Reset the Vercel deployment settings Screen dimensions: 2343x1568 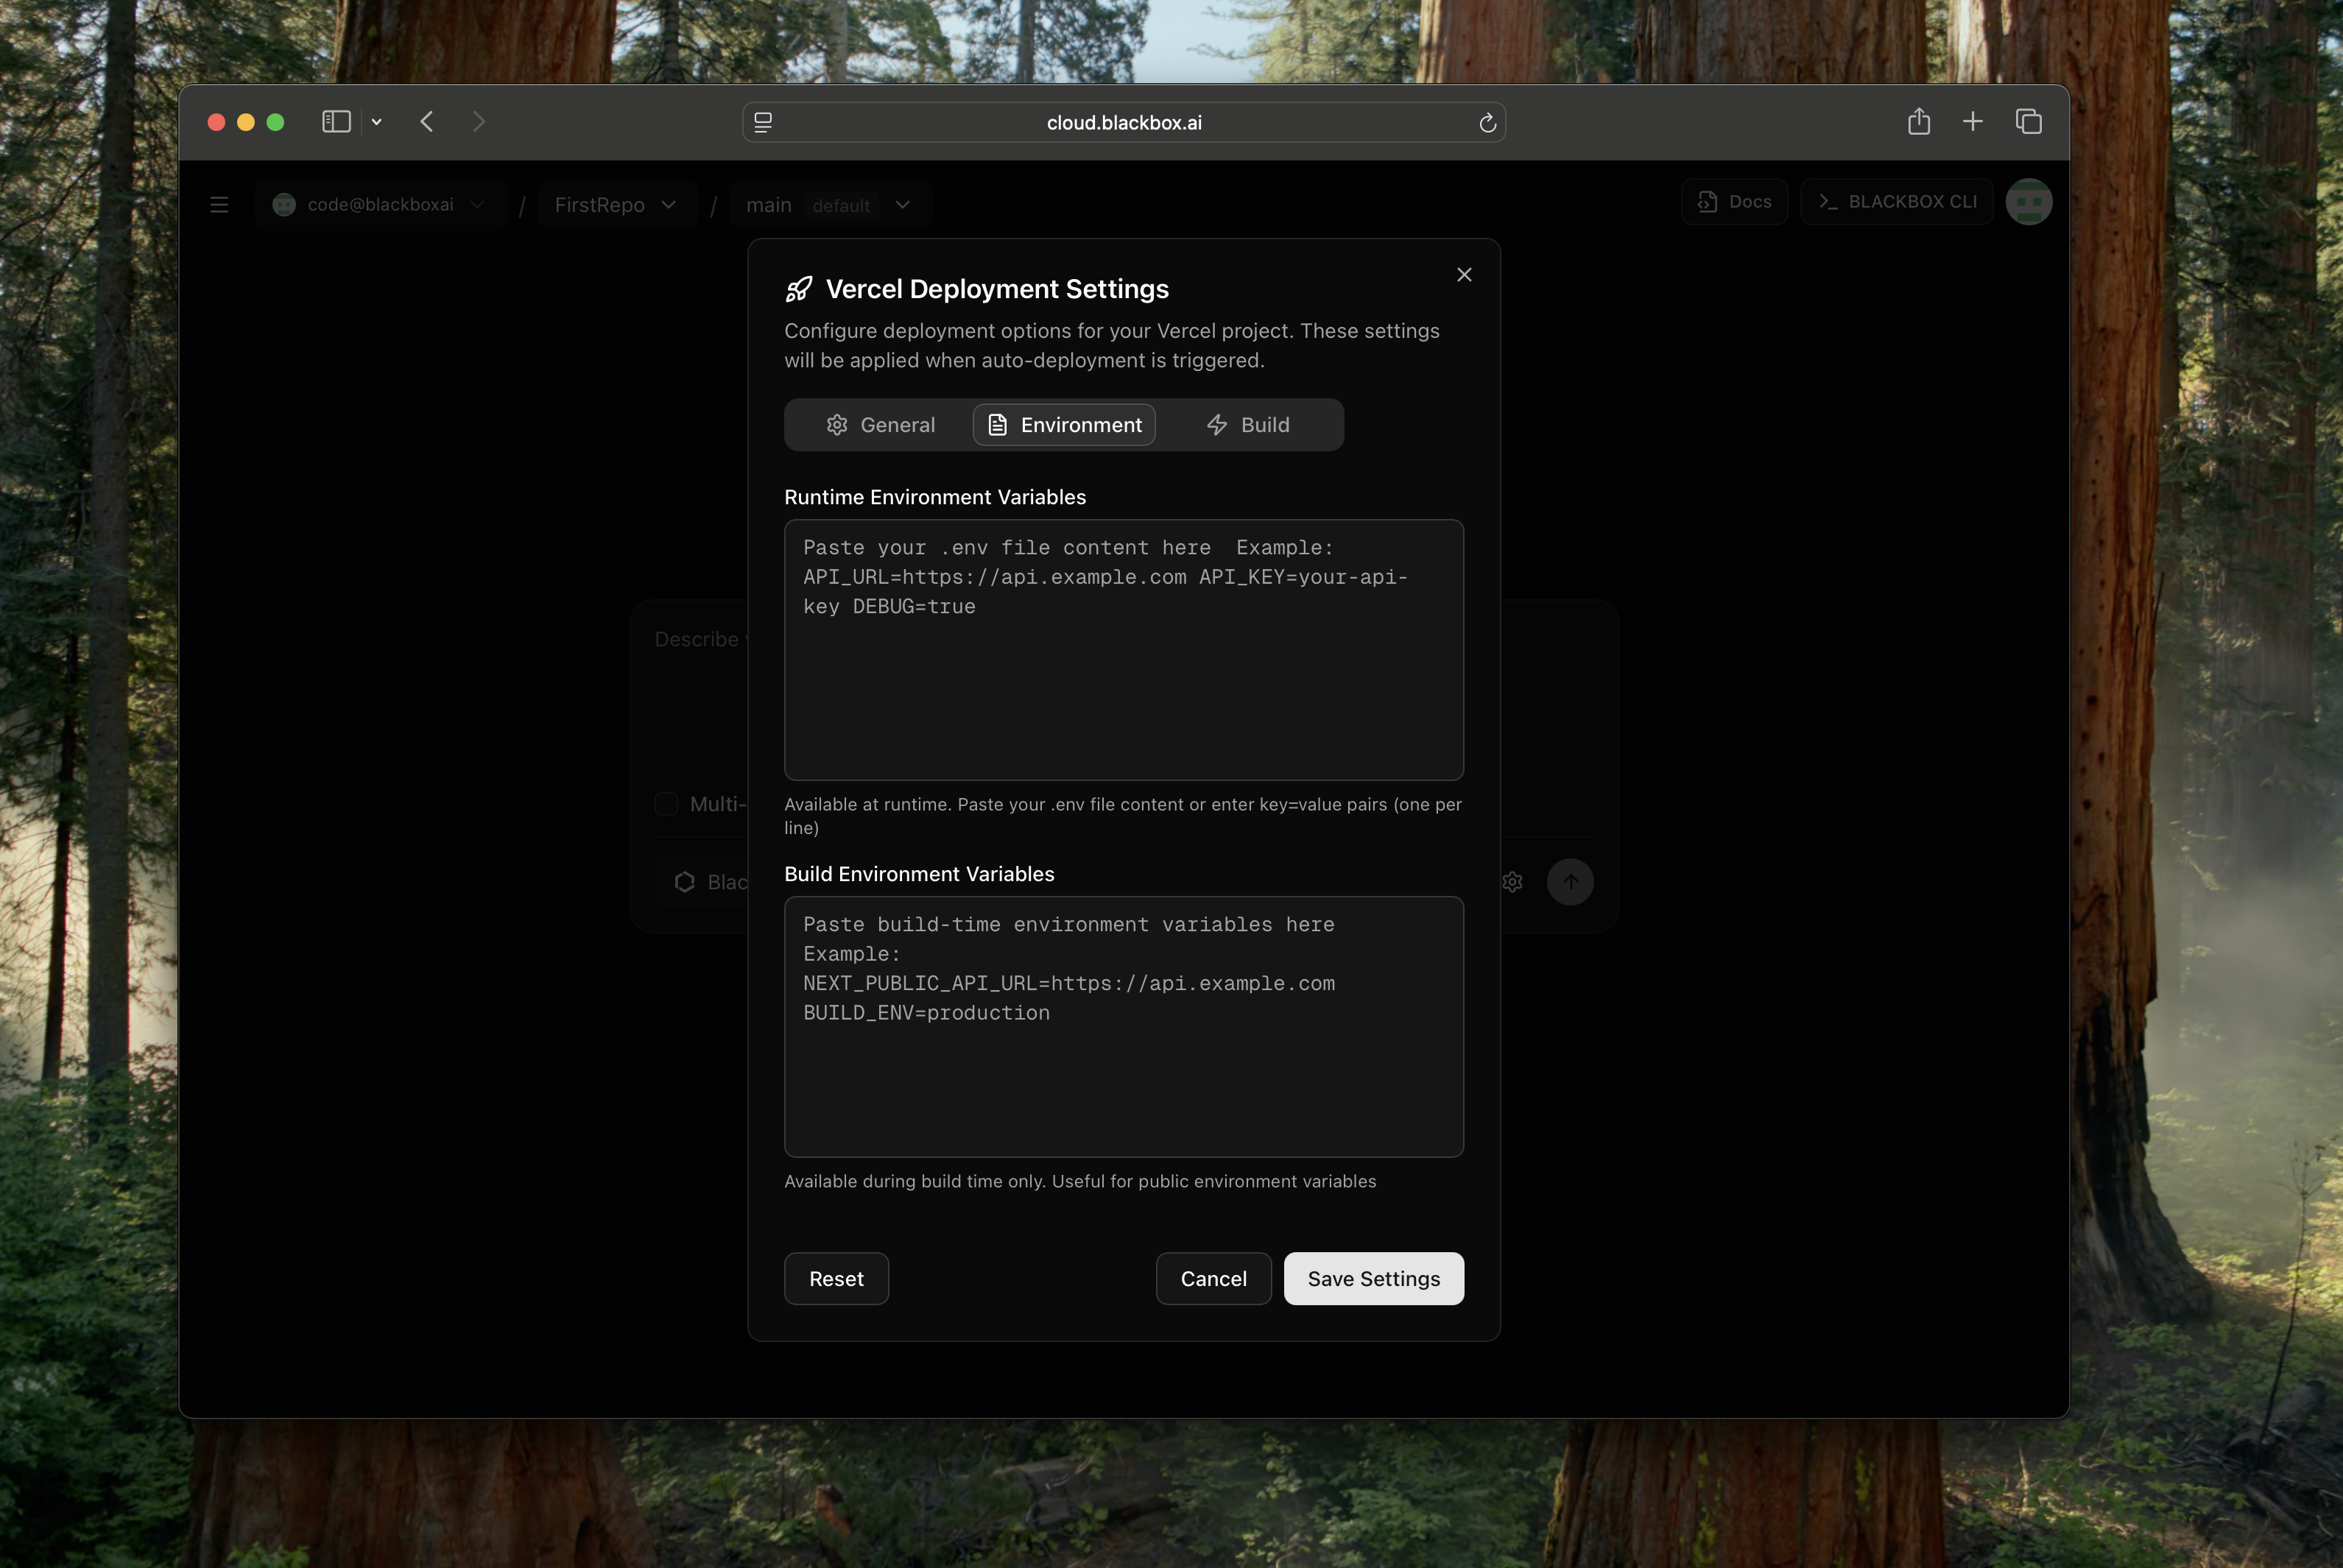836,1278
